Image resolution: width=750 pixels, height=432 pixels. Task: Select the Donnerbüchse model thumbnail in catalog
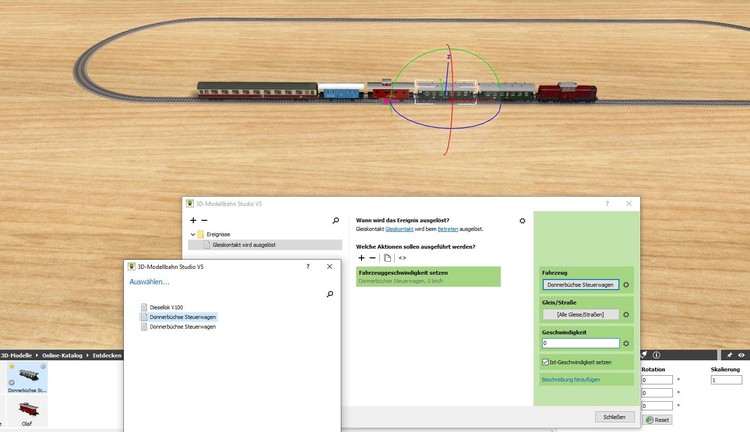[x=27, y=378]
